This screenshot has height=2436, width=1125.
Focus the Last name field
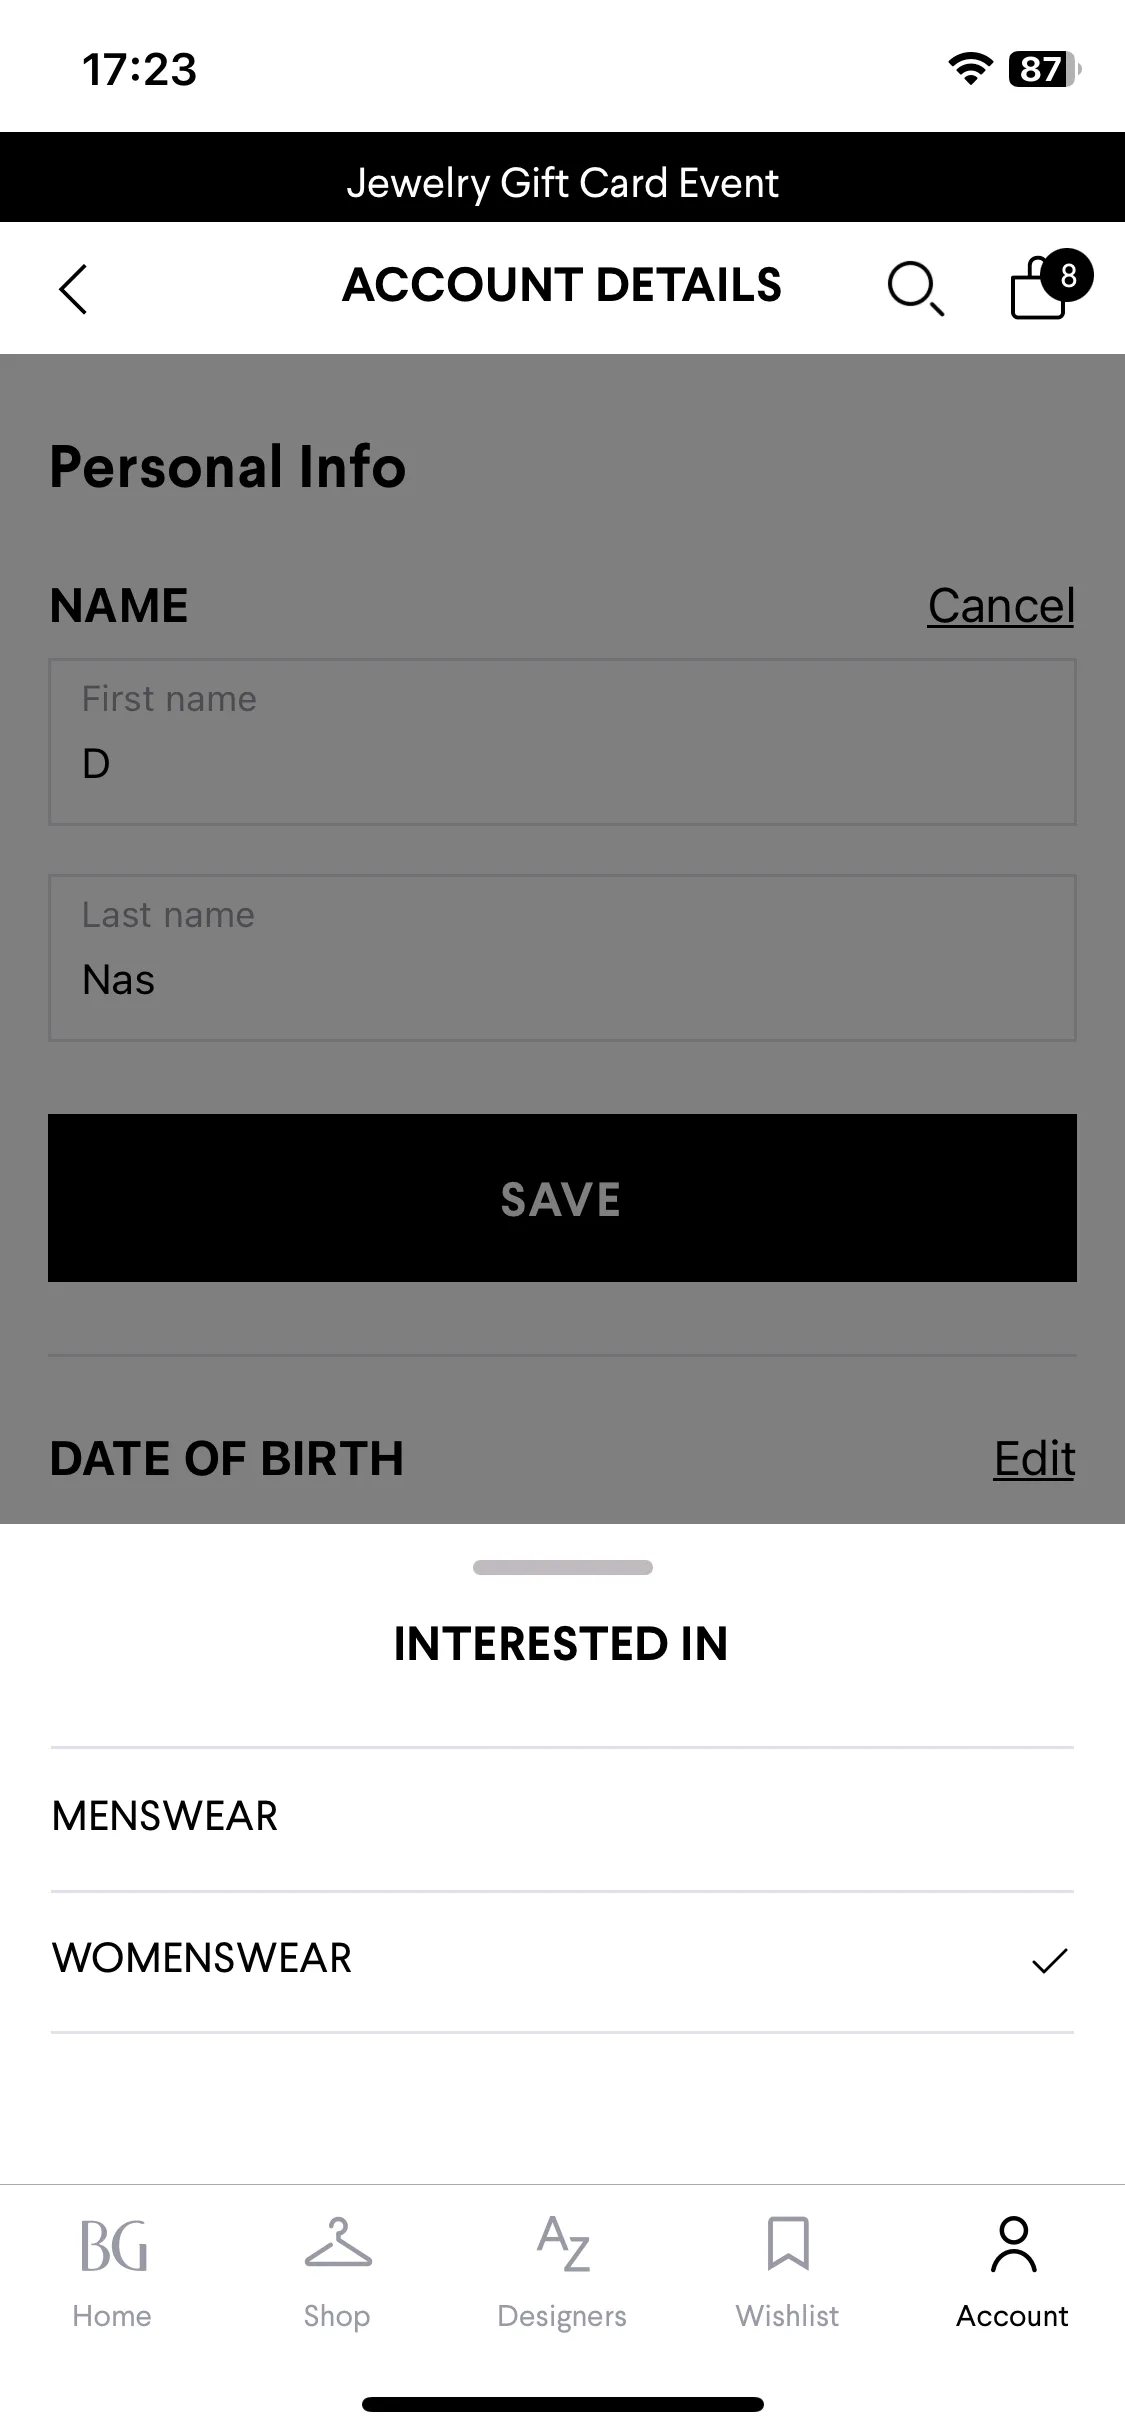[562, 958]
